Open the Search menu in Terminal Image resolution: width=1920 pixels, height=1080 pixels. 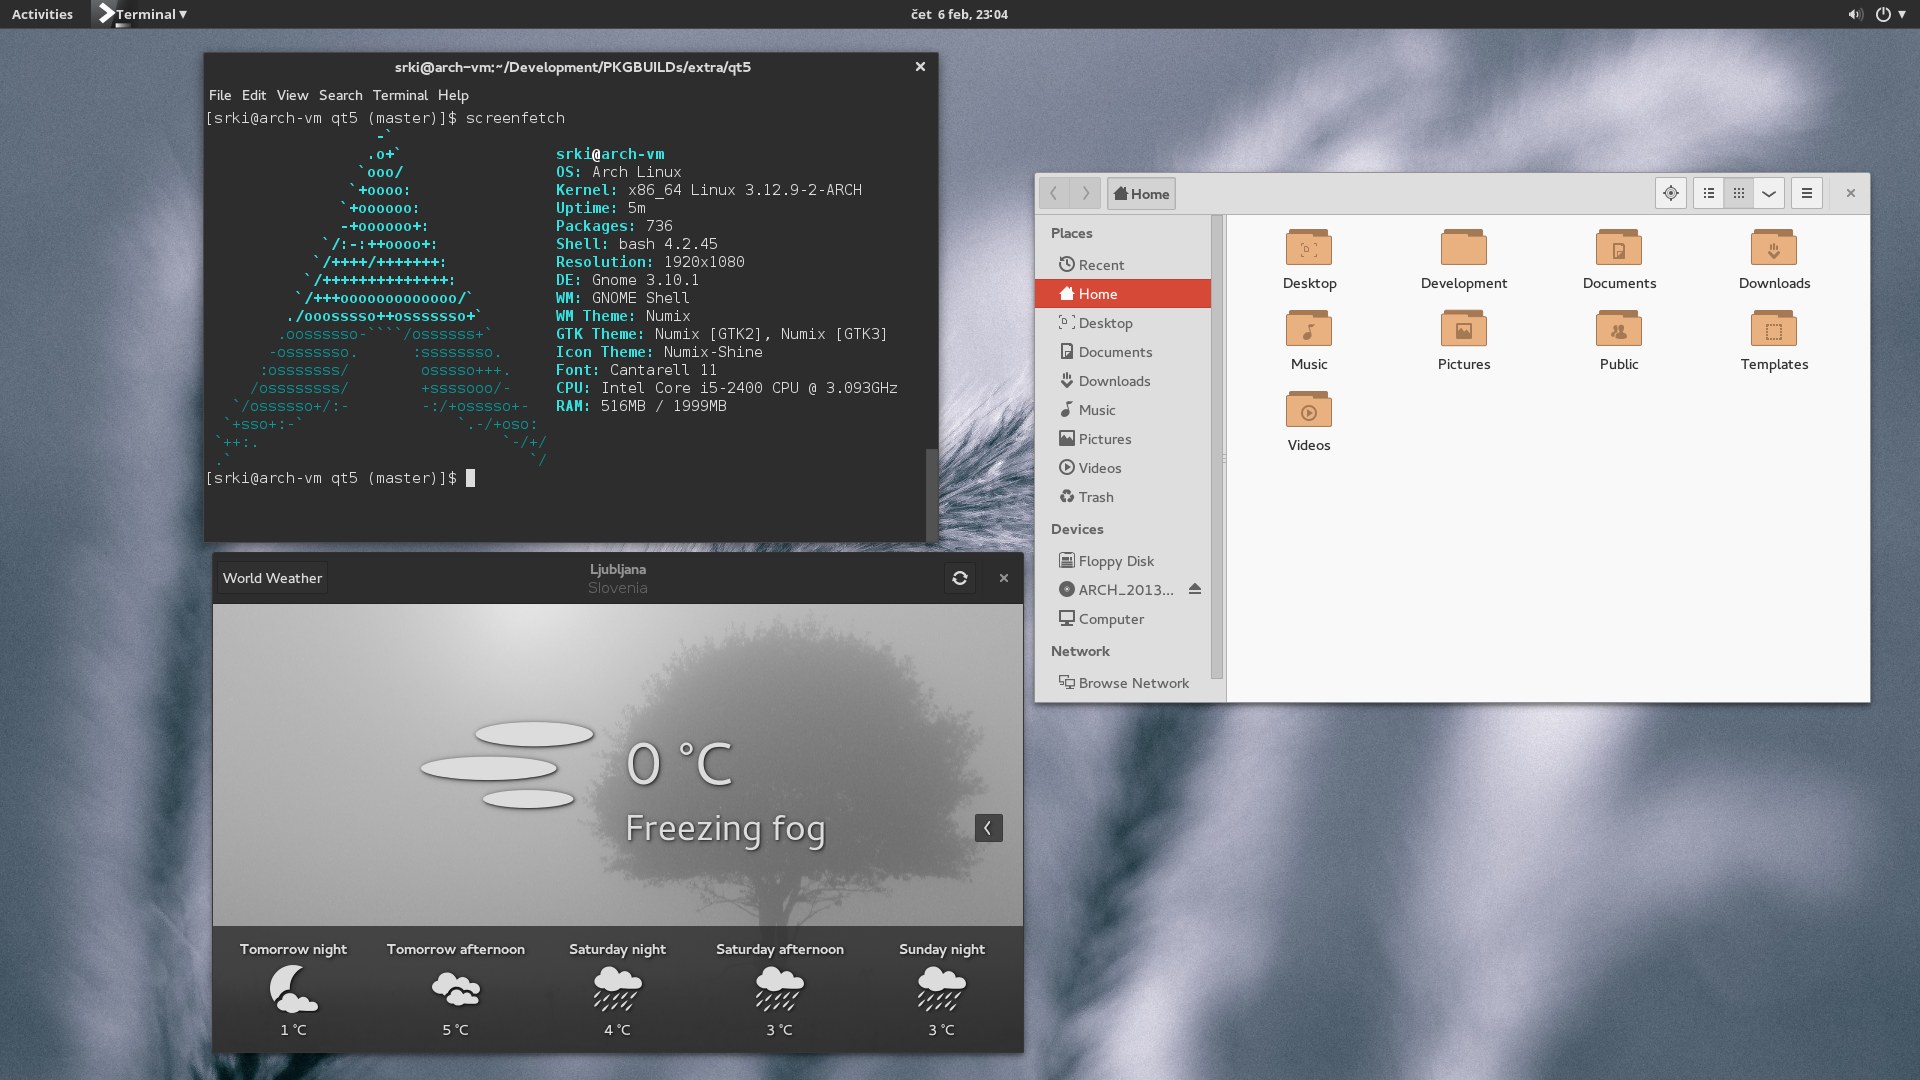pos(340,95)
